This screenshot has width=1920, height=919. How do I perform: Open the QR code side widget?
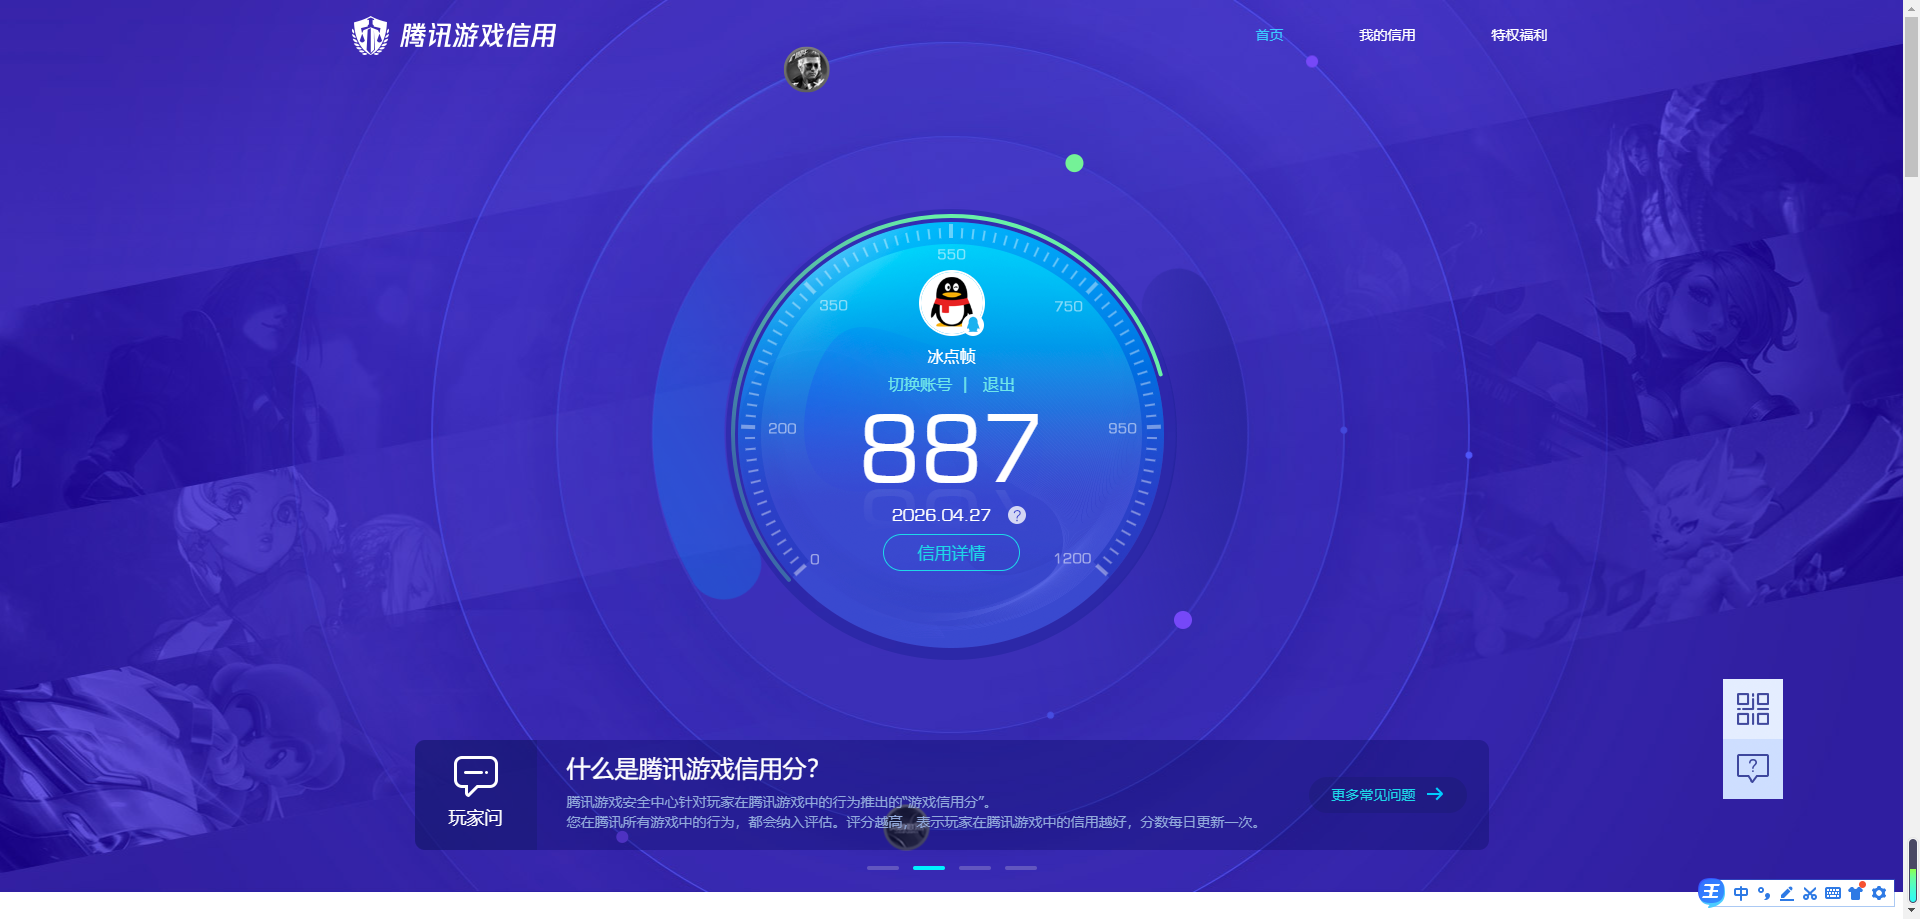point(1753,709)
